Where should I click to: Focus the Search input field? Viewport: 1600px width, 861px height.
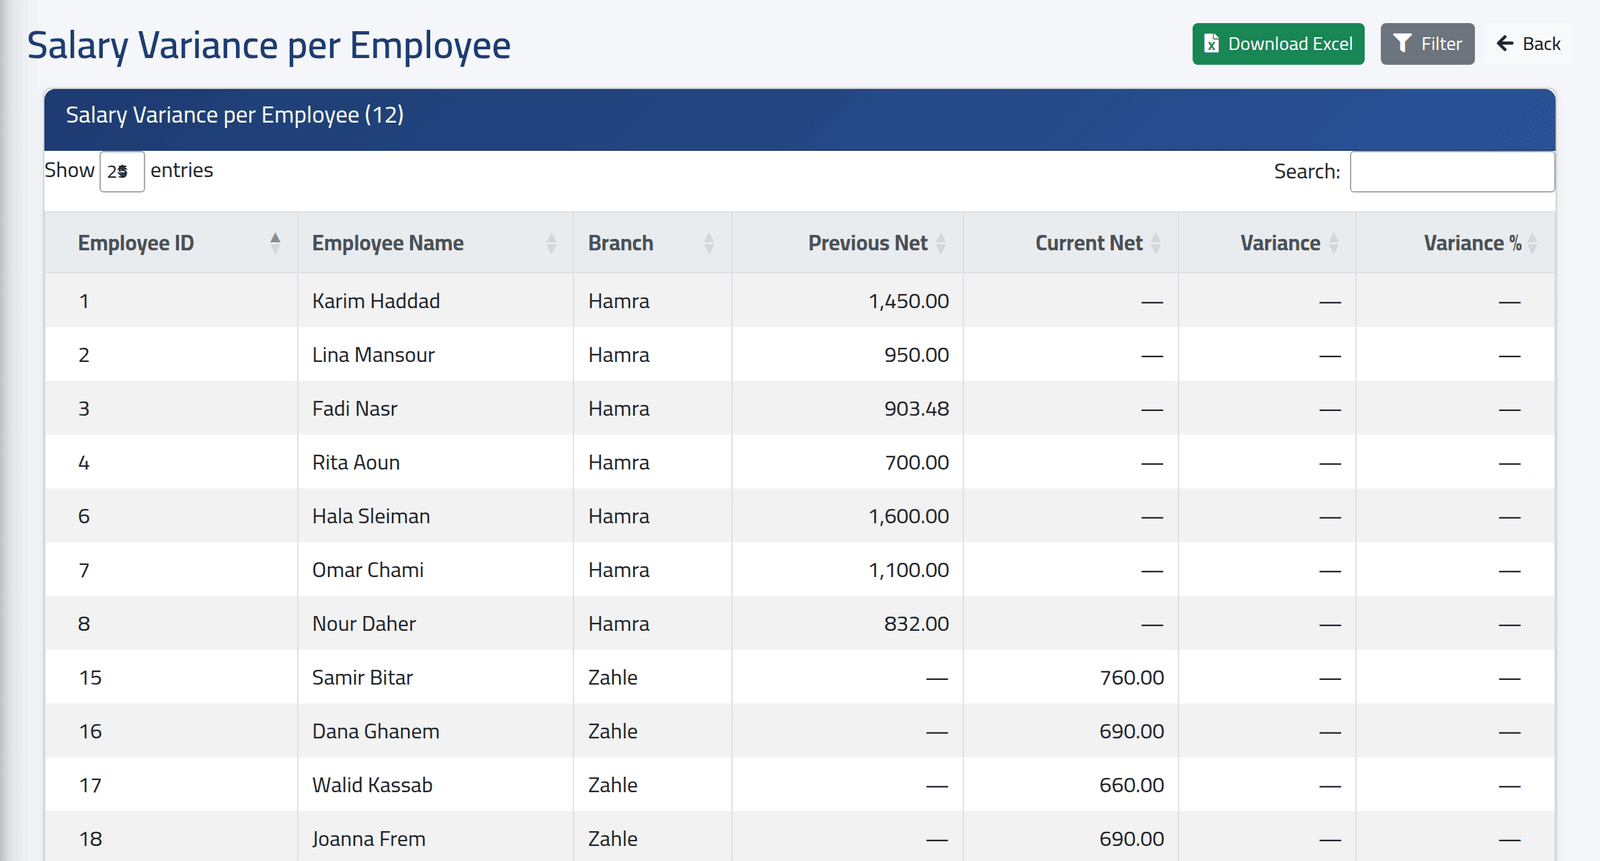pyautogui.click(x=1452, y=171)
